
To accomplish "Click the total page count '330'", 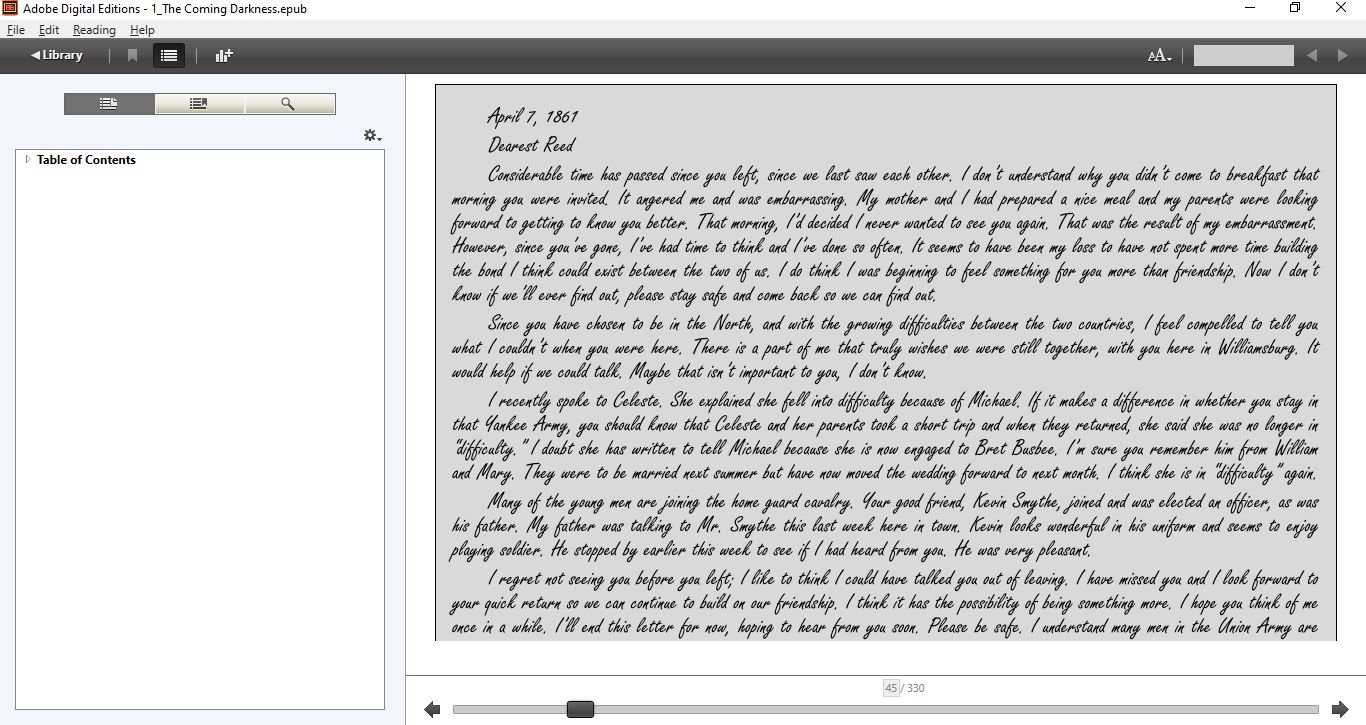I will tap(915, 688).
